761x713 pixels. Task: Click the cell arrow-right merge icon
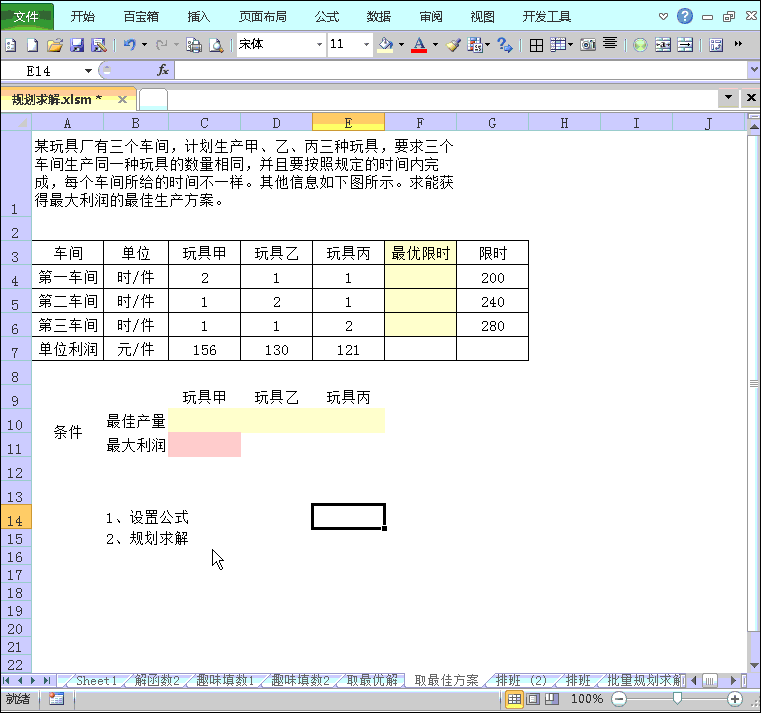685,45
